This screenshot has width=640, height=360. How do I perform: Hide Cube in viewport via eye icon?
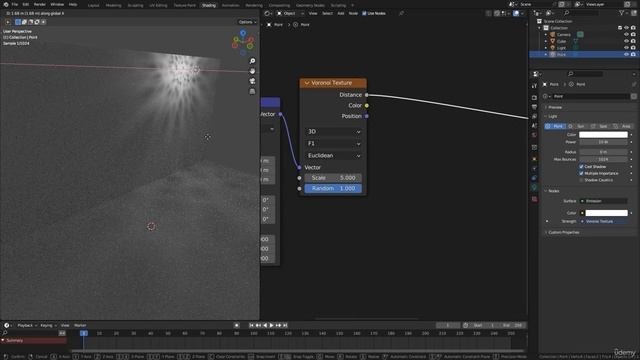(x=626, y=41)
